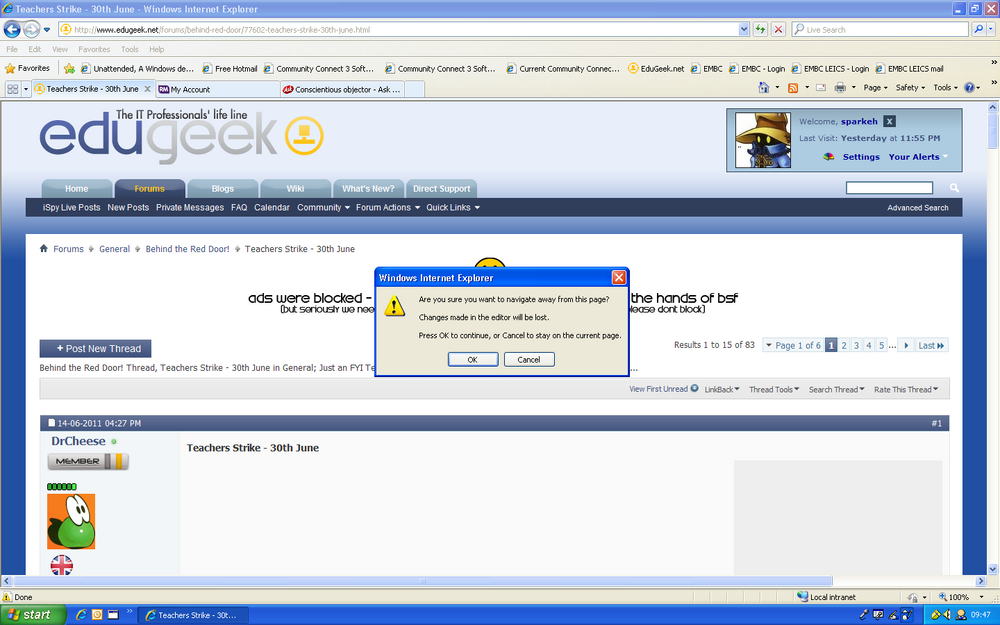Open the Safety menu dropdown
Image resolution: width=1000 pixels, height=625 pixels.
[910, 88]
